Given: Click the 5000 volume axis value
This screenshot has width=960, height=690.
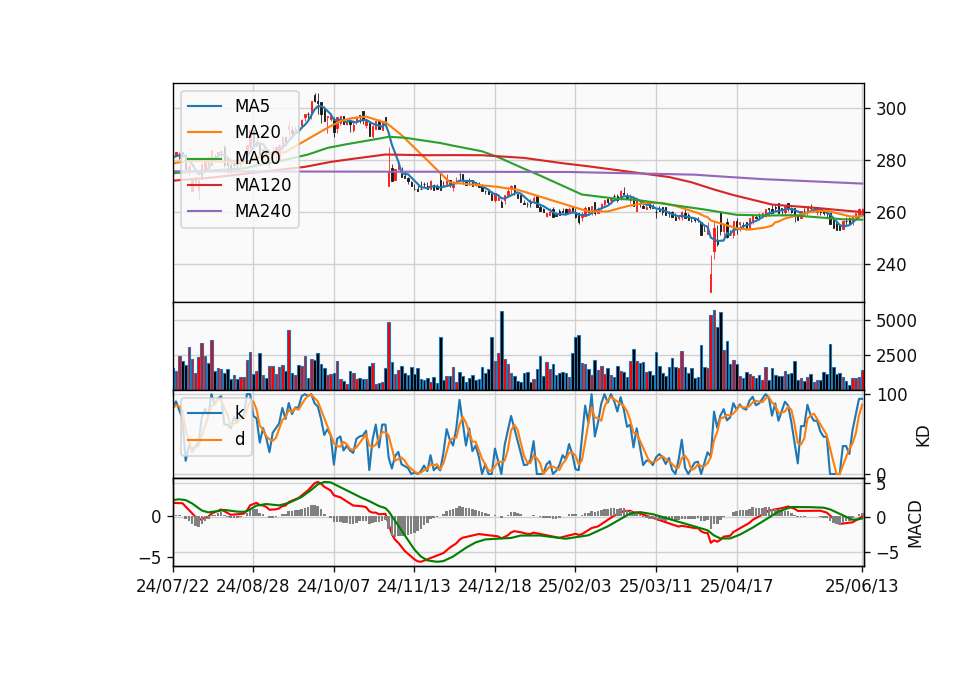Looking at the screenshot, I should click(x=896, y=321).
